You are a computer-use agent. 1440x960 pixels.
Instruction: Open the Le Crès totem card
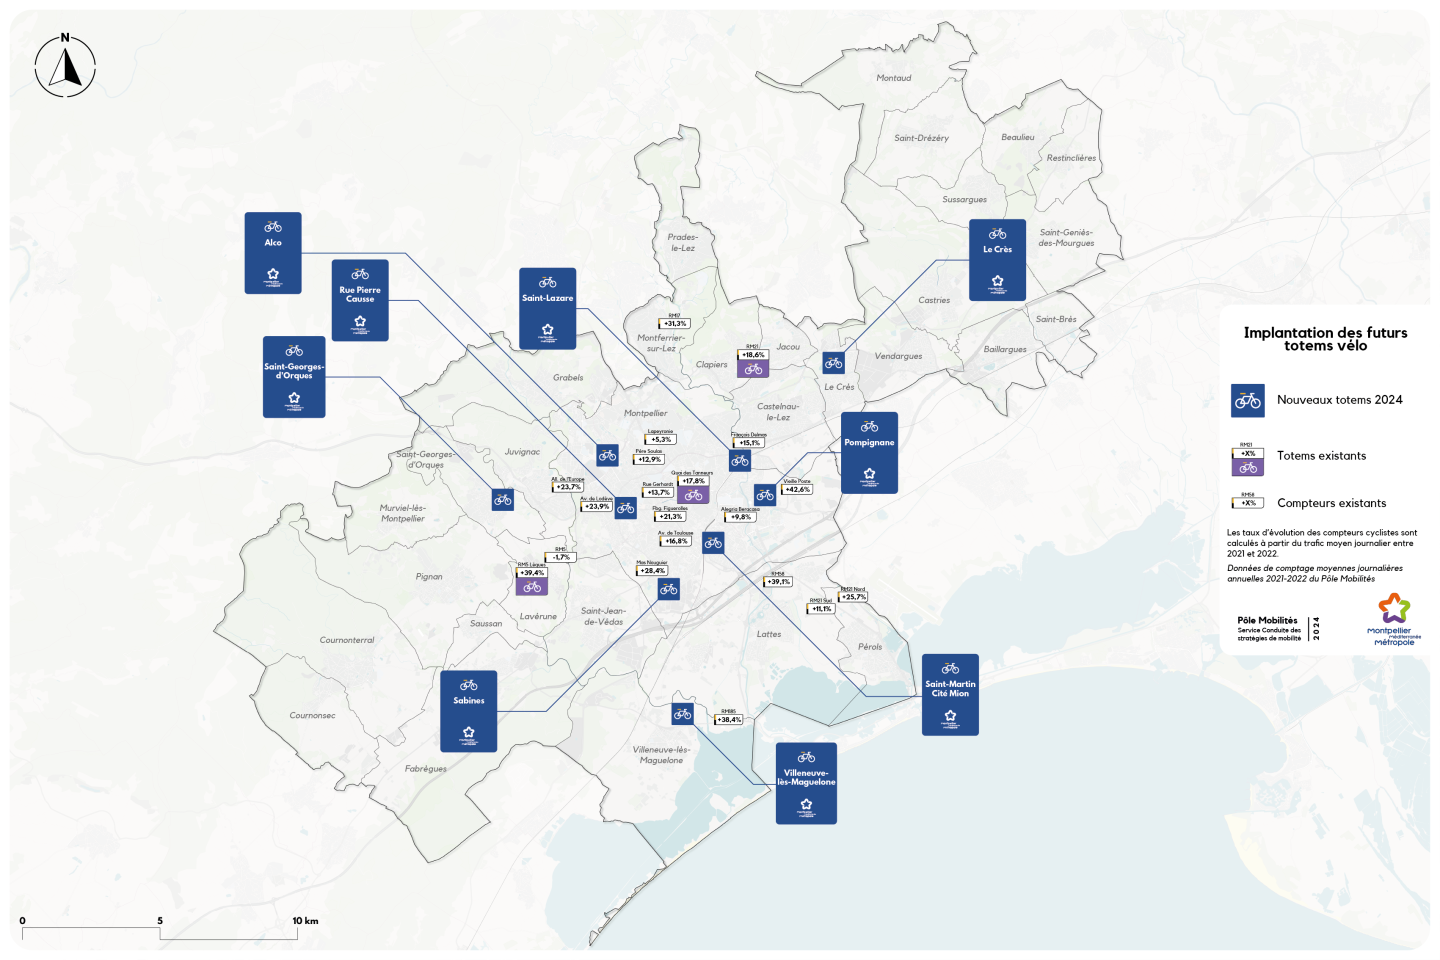point(998,260)
